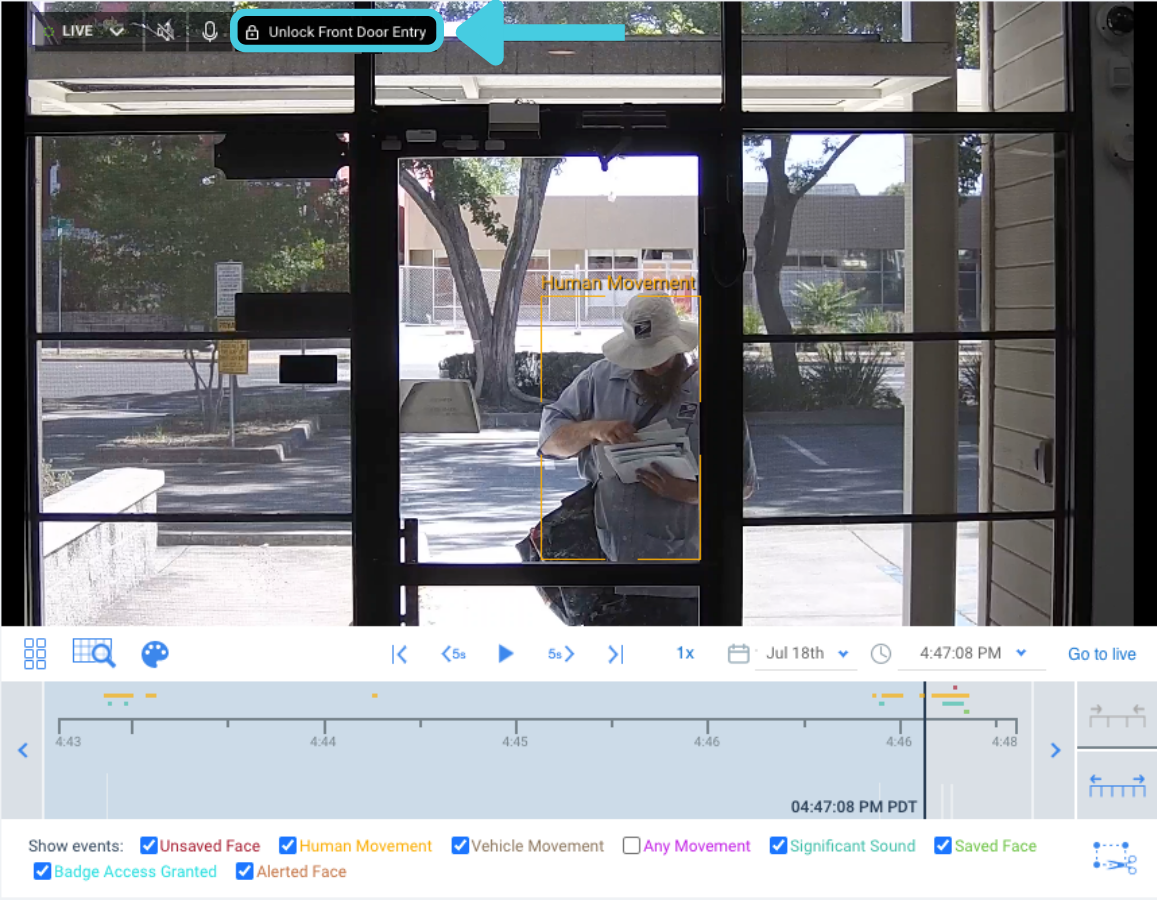Open the motion search grid magnifier tool
This screenshot has height=900, width=1157.
tap(94, 654)
